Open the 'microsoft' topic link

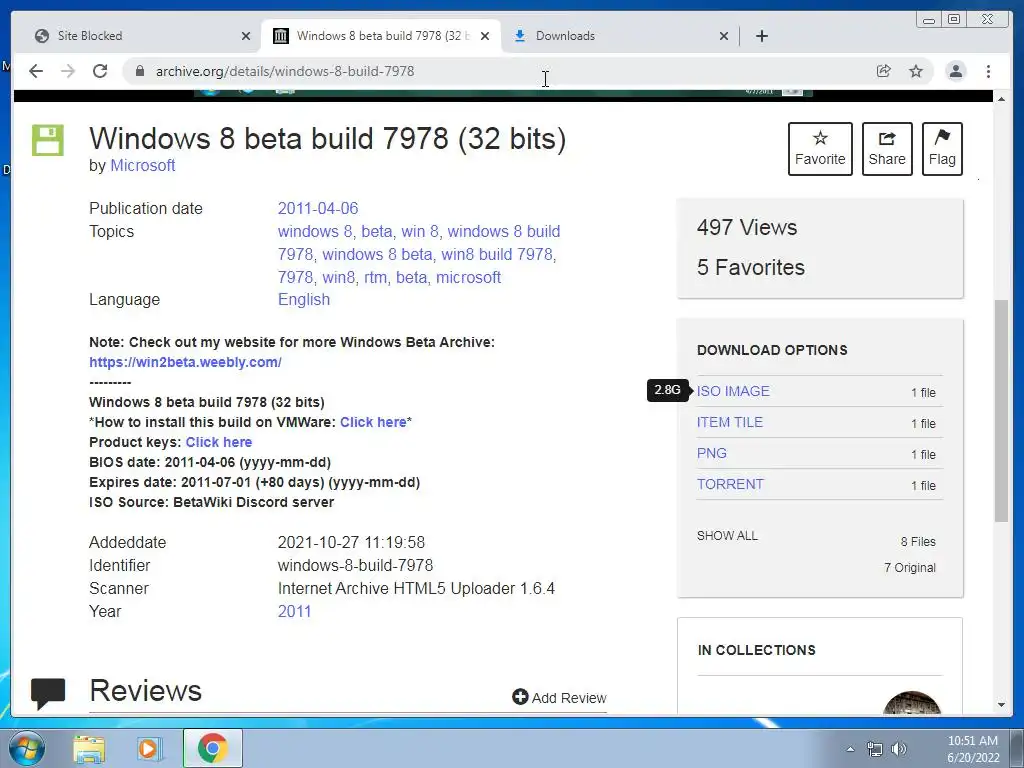click(468, 277)
